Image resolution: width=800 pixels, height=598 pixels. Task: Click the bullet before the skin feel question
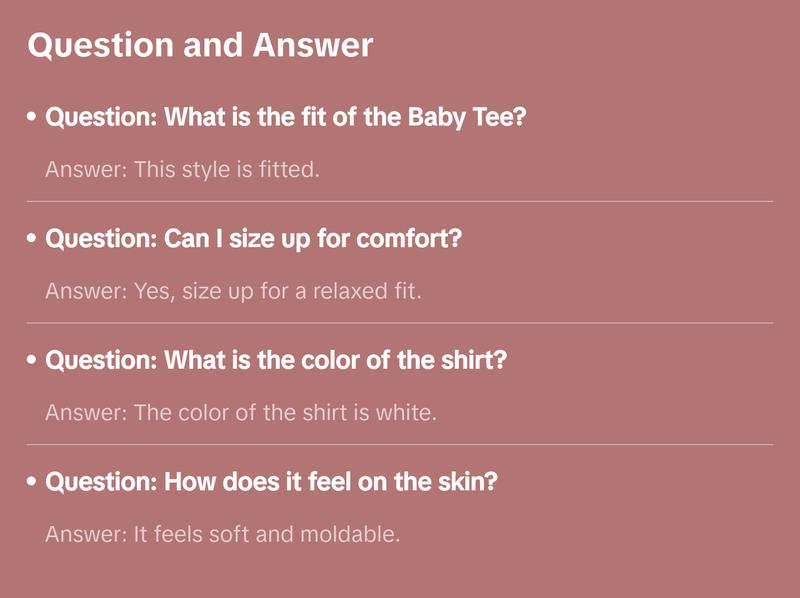[x=32, y=482]
